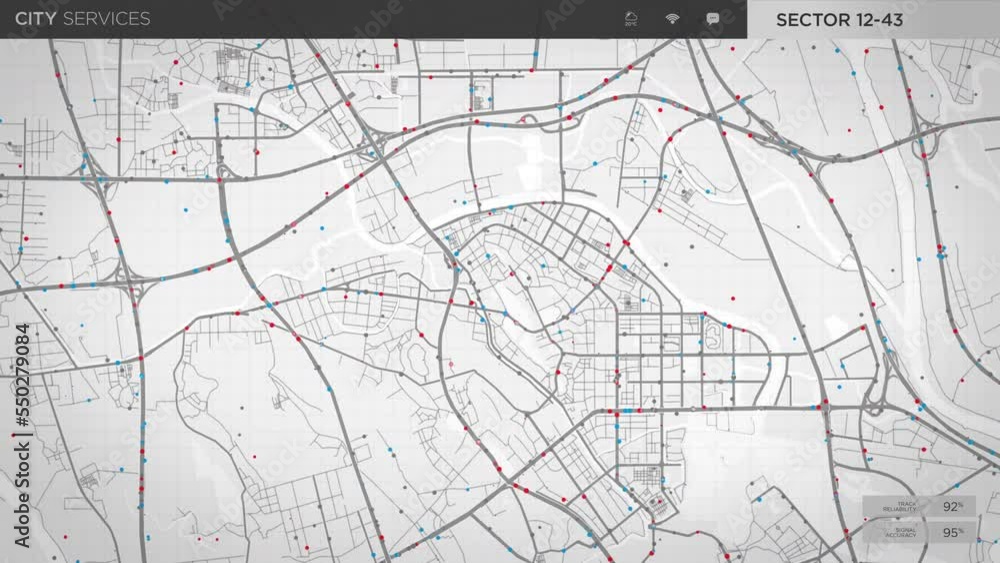Open the Track Reliability 92% panel
This screenshot has width=1000, height=563.
pos(919,507)
